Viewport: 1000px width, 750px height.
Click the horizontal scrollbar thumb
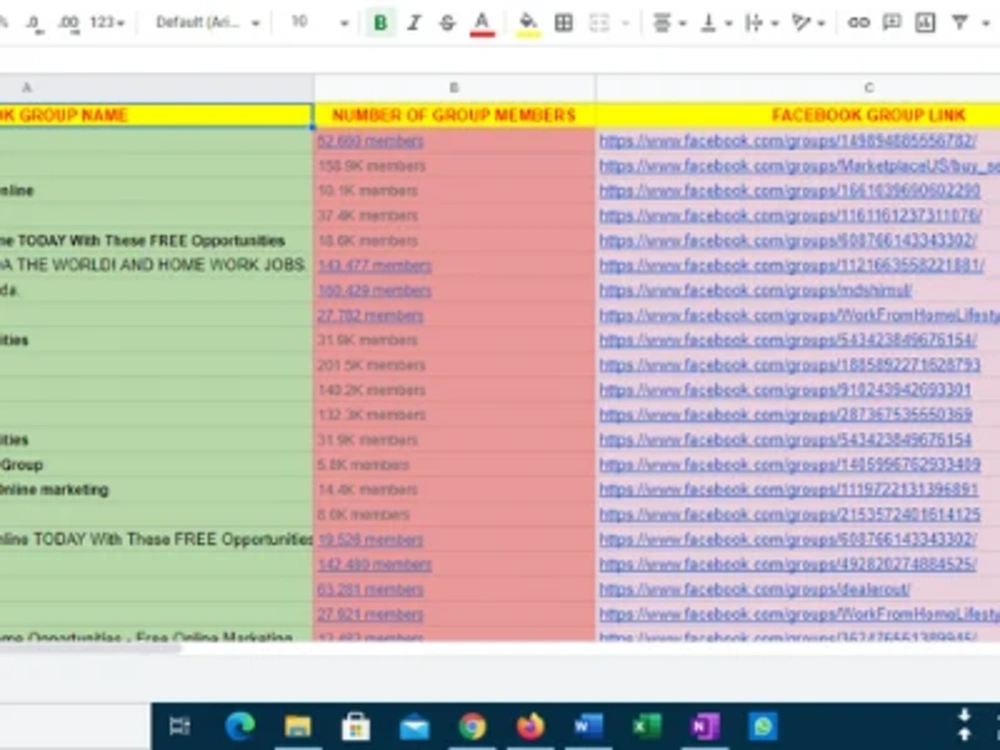pyautogui.click(x=89, y=649)
